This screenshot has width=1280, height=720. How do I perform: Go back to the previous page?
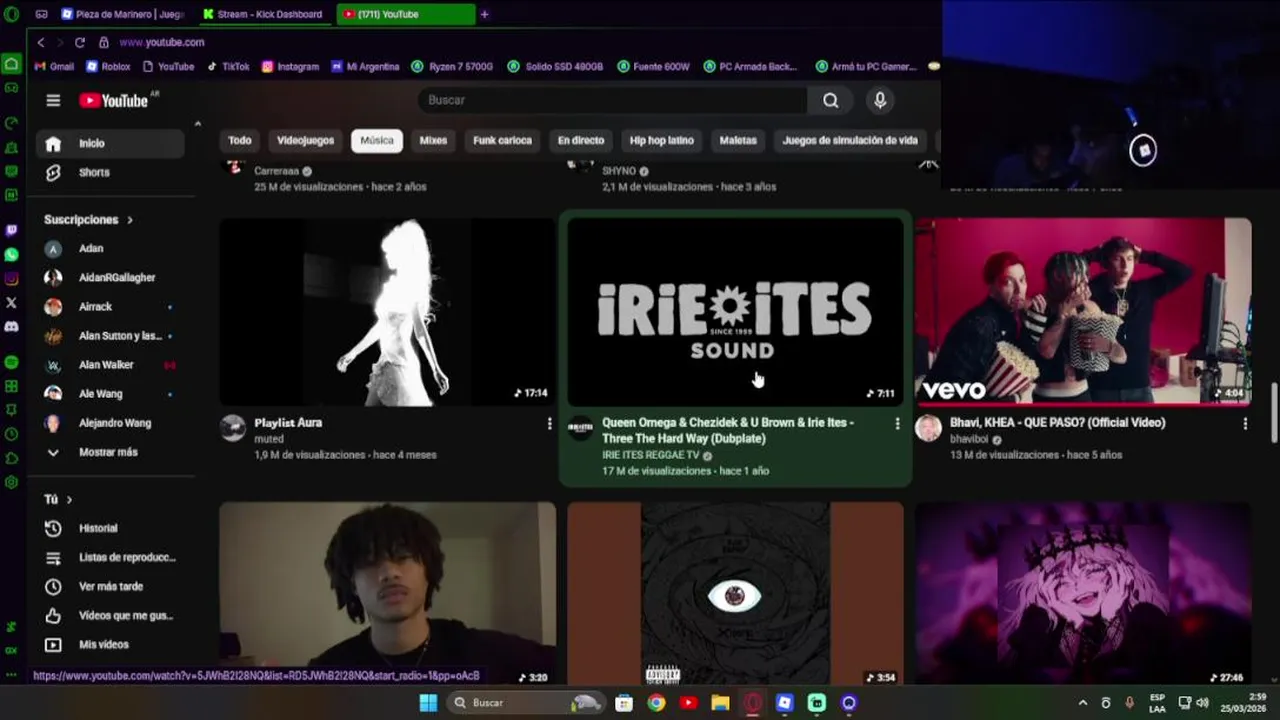[40, 42]
